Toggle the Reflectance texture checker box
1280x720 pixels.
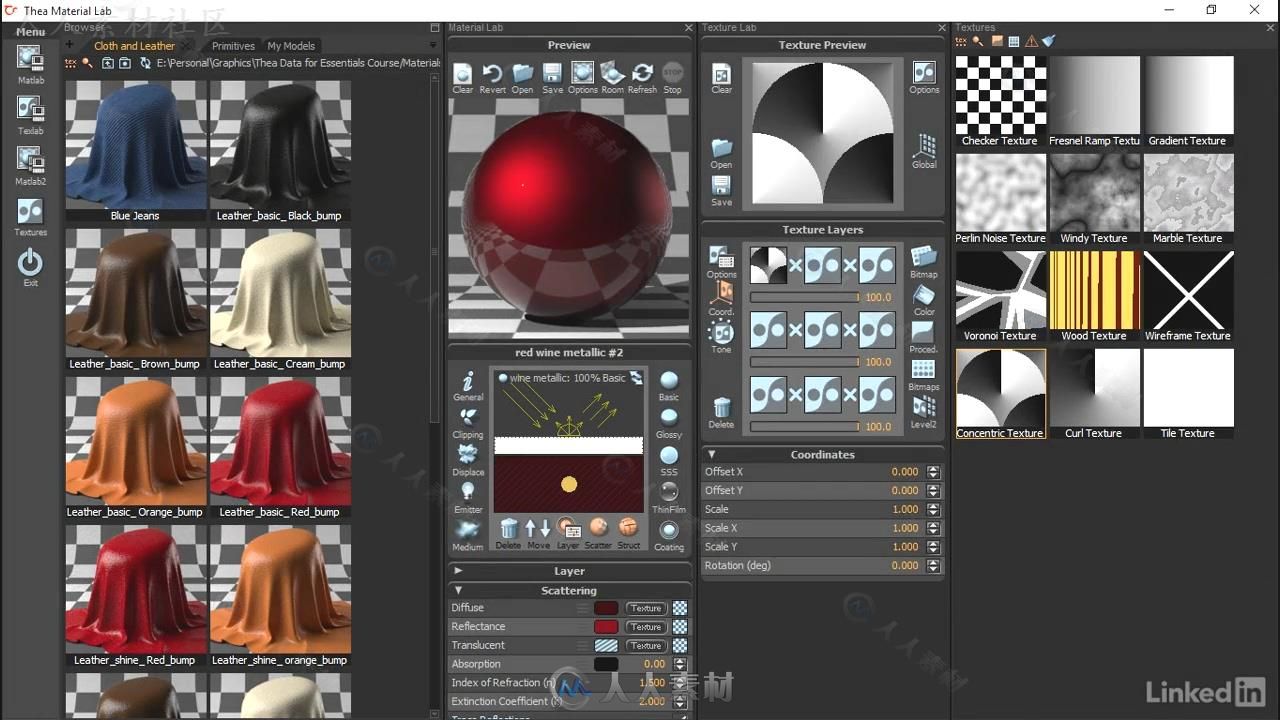tap(680, 627)
